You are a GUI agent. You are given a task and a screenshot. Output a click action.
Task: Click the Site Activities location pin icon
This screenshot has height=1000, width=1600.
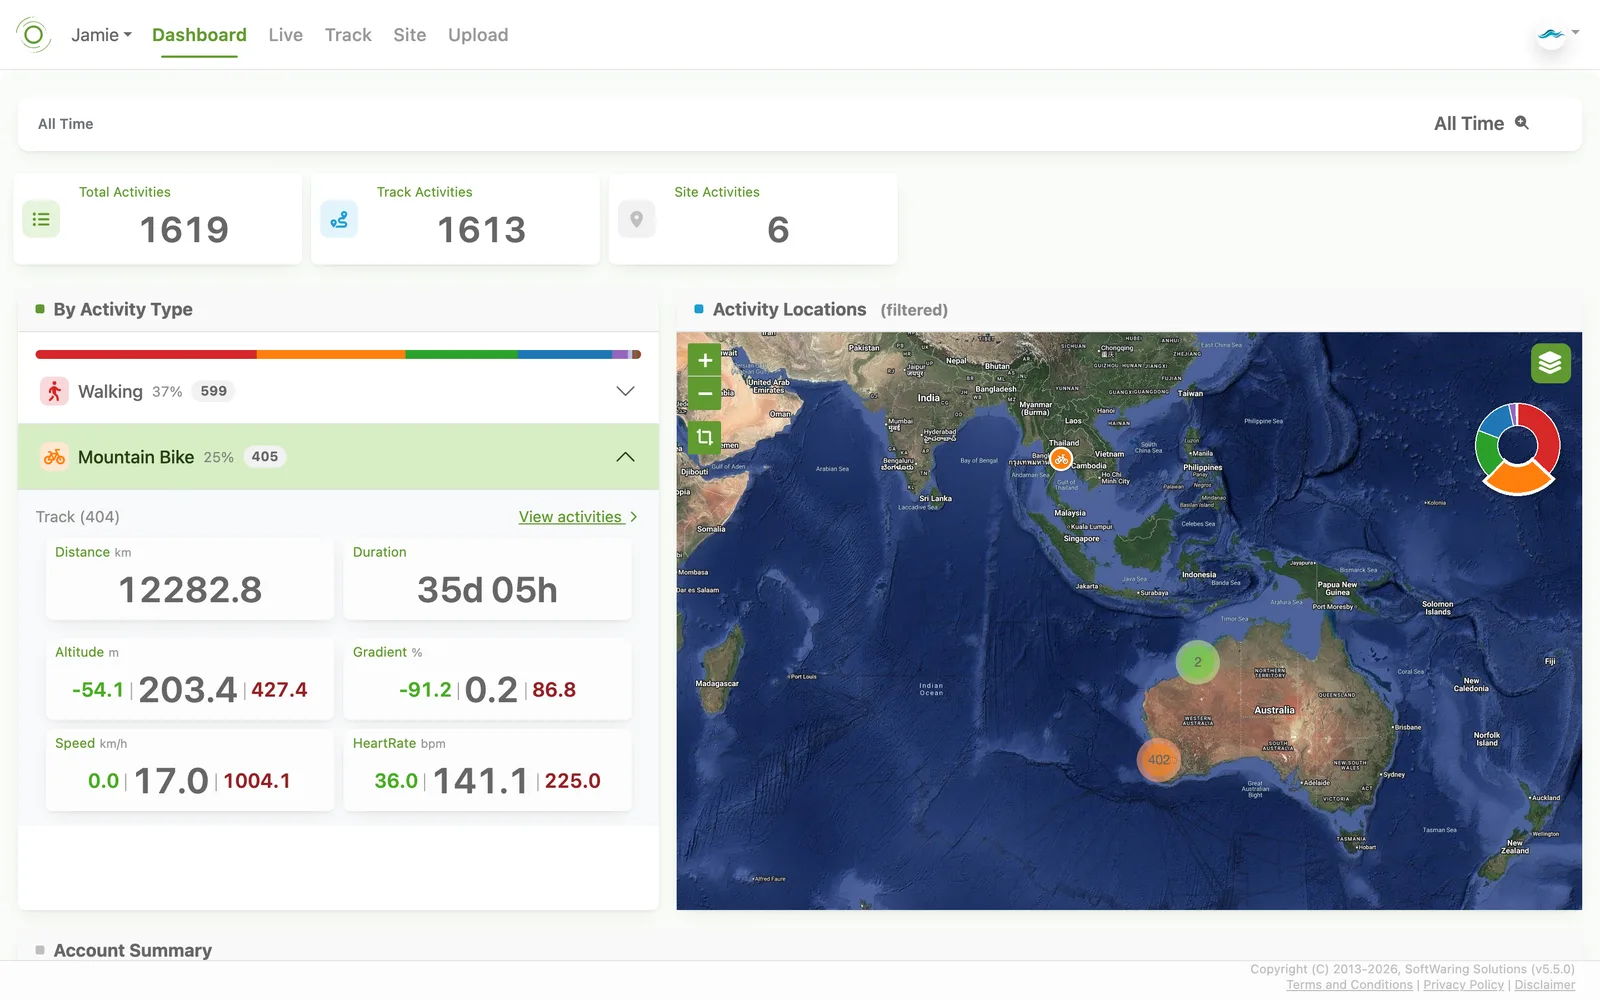click(636, 219)
